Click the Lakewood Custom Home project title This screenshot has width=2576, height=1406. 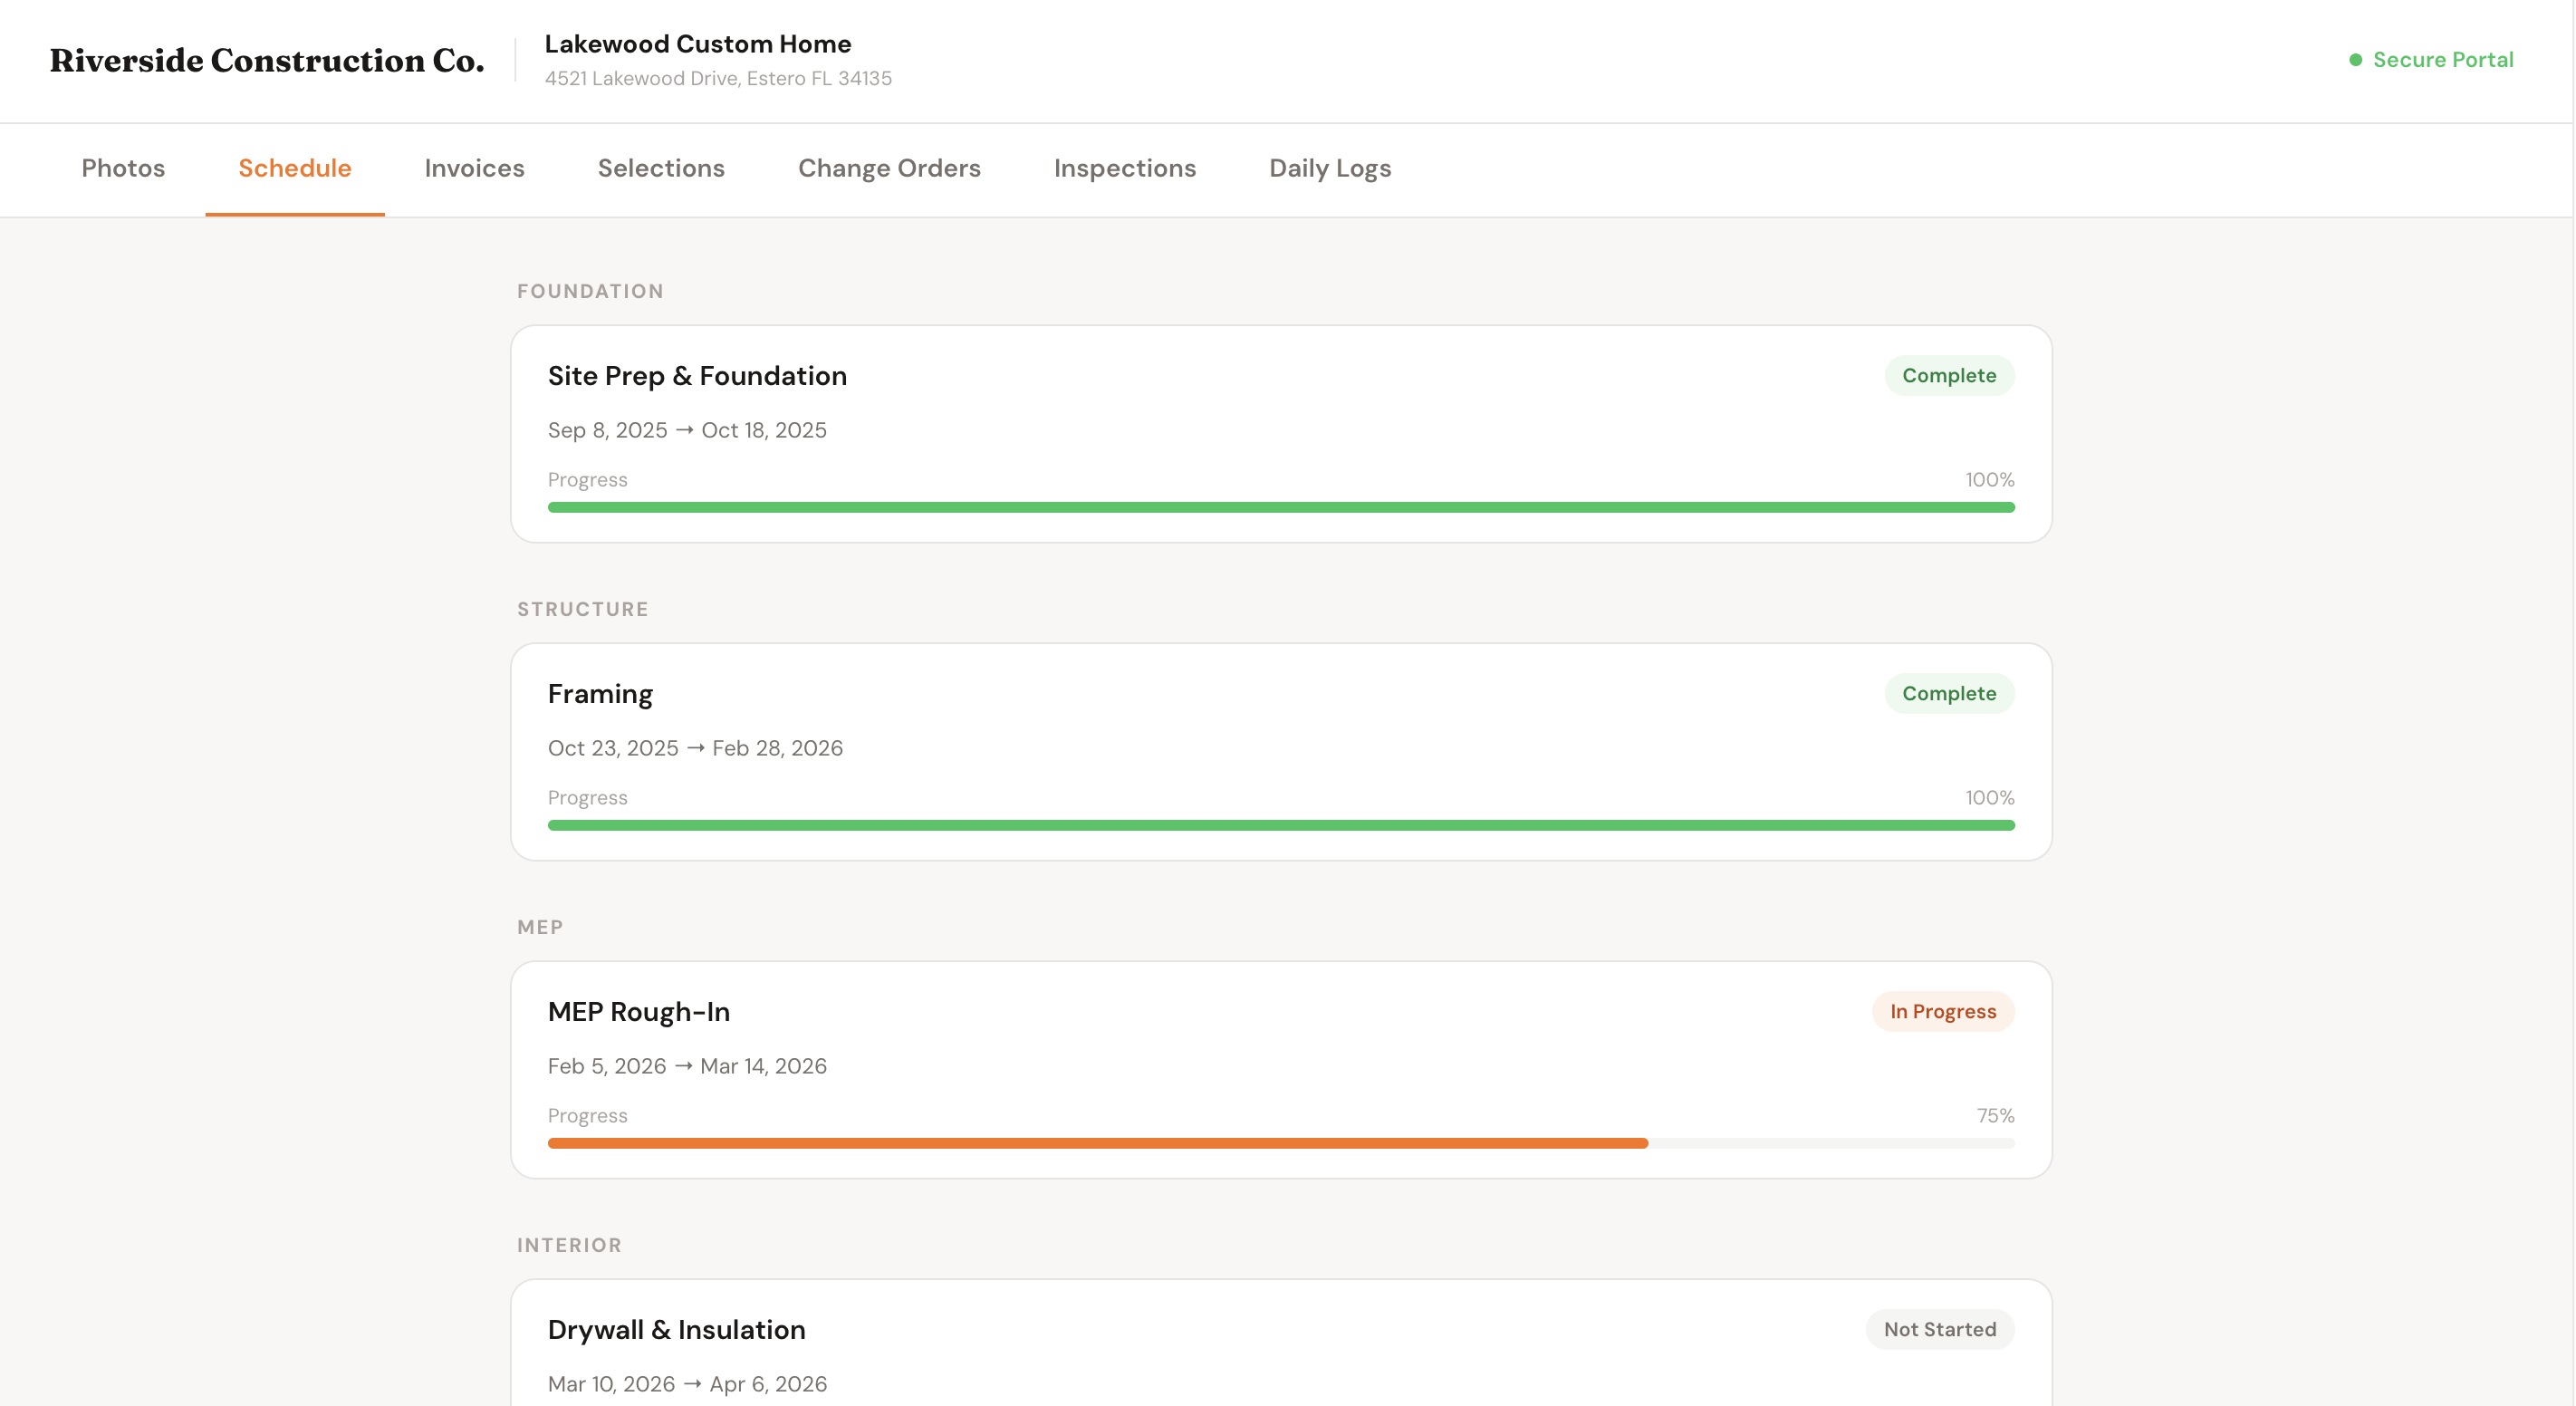(x=698, y=43)
